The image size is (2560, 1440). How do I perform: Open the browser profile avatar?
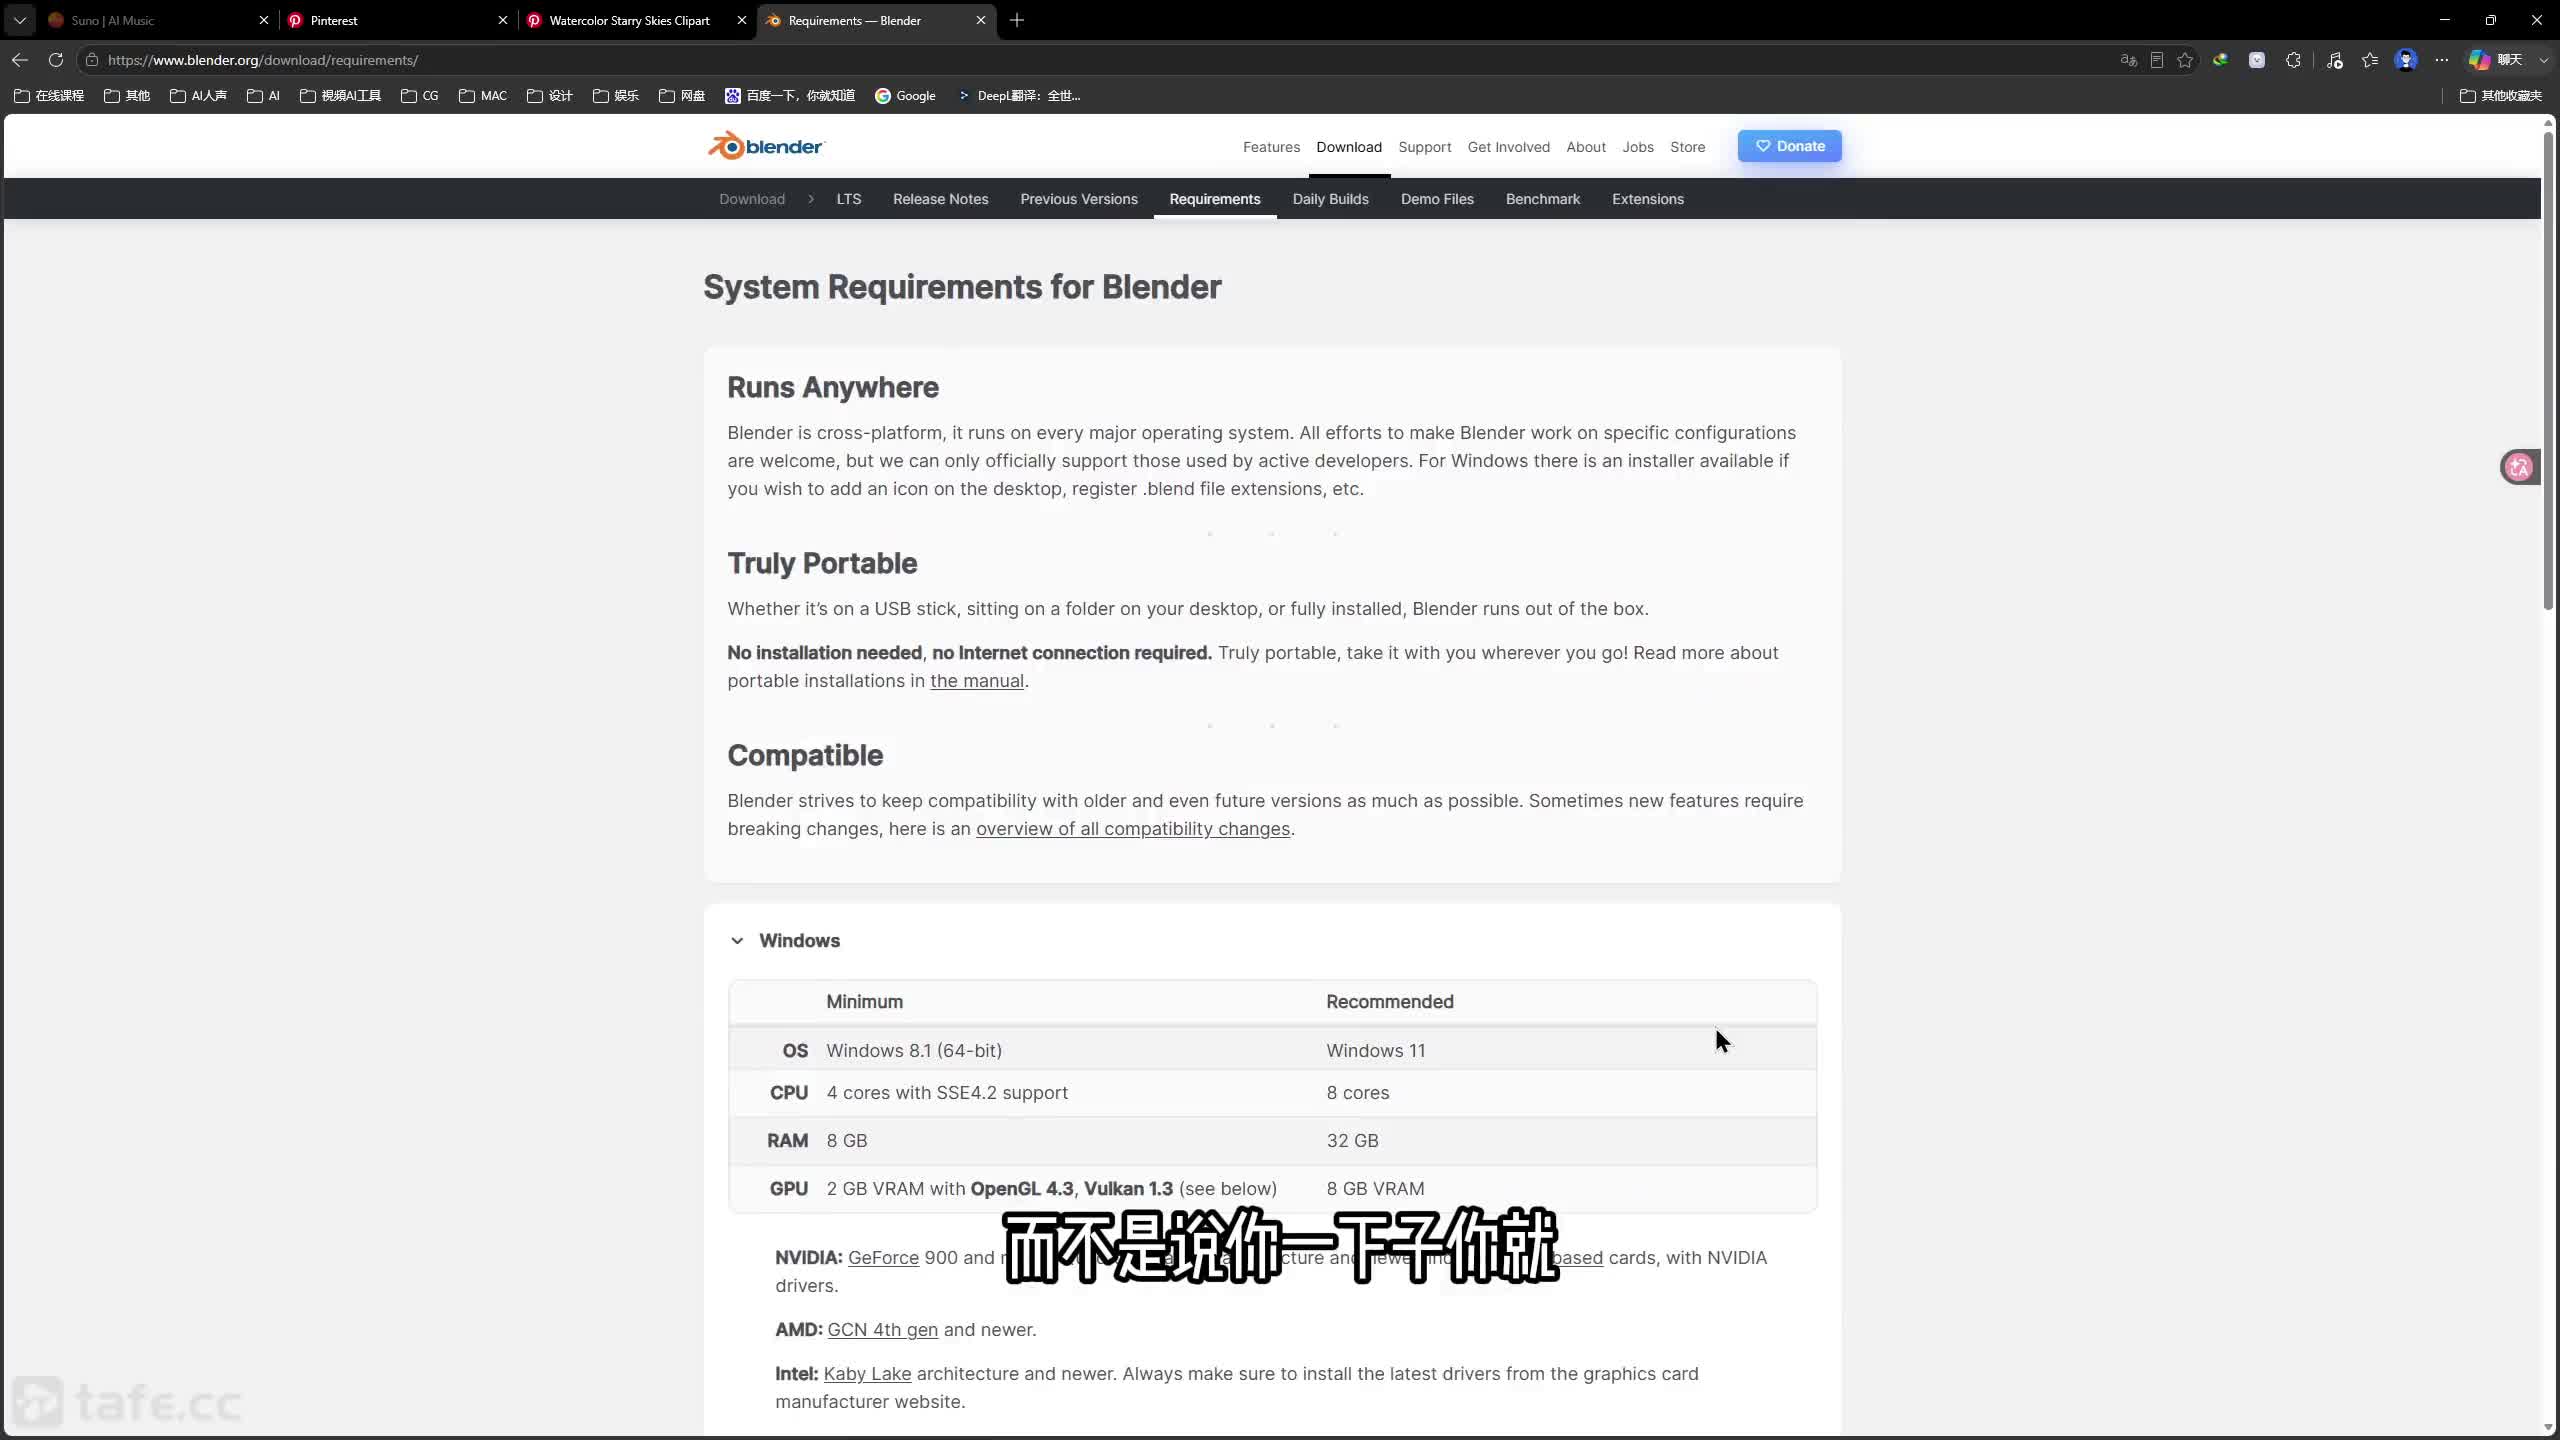[2406, 60]
